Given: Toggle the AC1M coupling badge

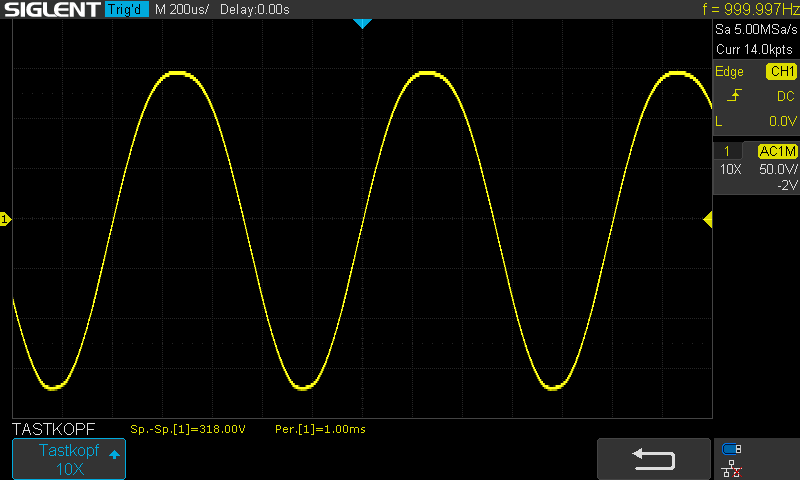Looking at the screenshot, I should pos(777,151).
